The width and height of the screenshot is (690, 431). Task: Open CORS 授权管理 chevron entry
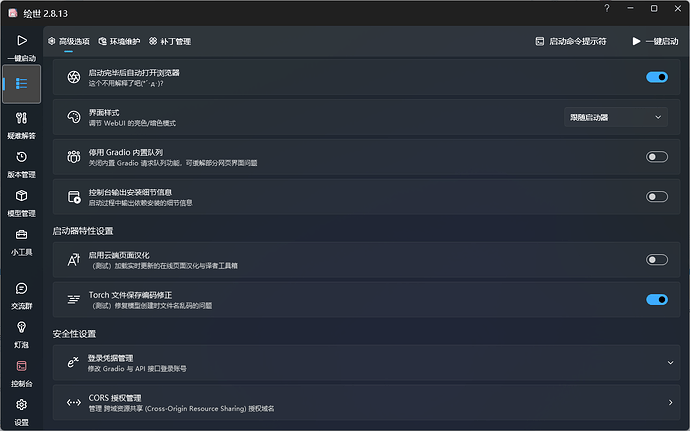pyautogui.click(x=367, y=402)
